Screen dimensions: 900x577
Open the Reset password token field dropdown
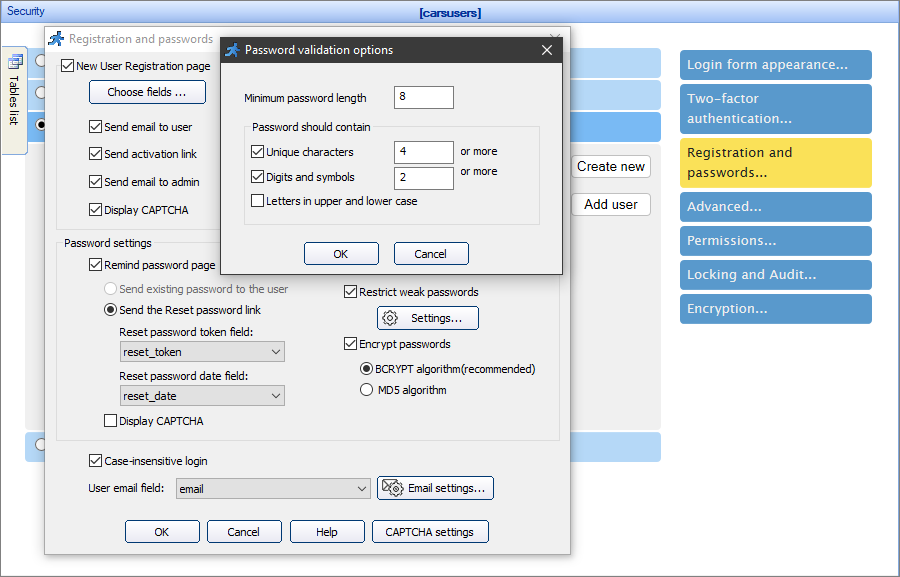click(274, 352)
